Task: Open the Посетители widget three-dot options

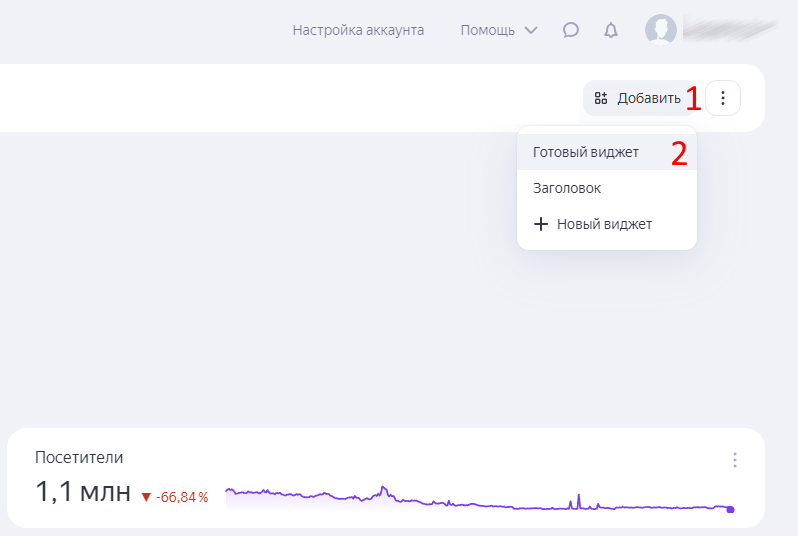Action: [735, 460]
